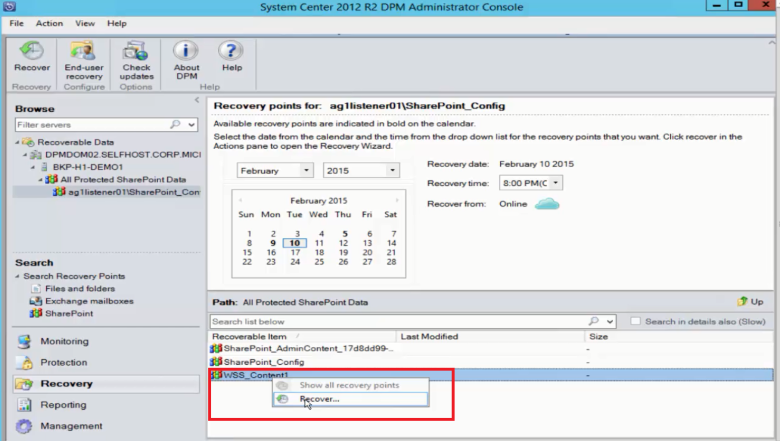This screenshot has height=441, width=780.
Task: Collapse the Search Recovery Points node
Action: click(x=17, y=276)
